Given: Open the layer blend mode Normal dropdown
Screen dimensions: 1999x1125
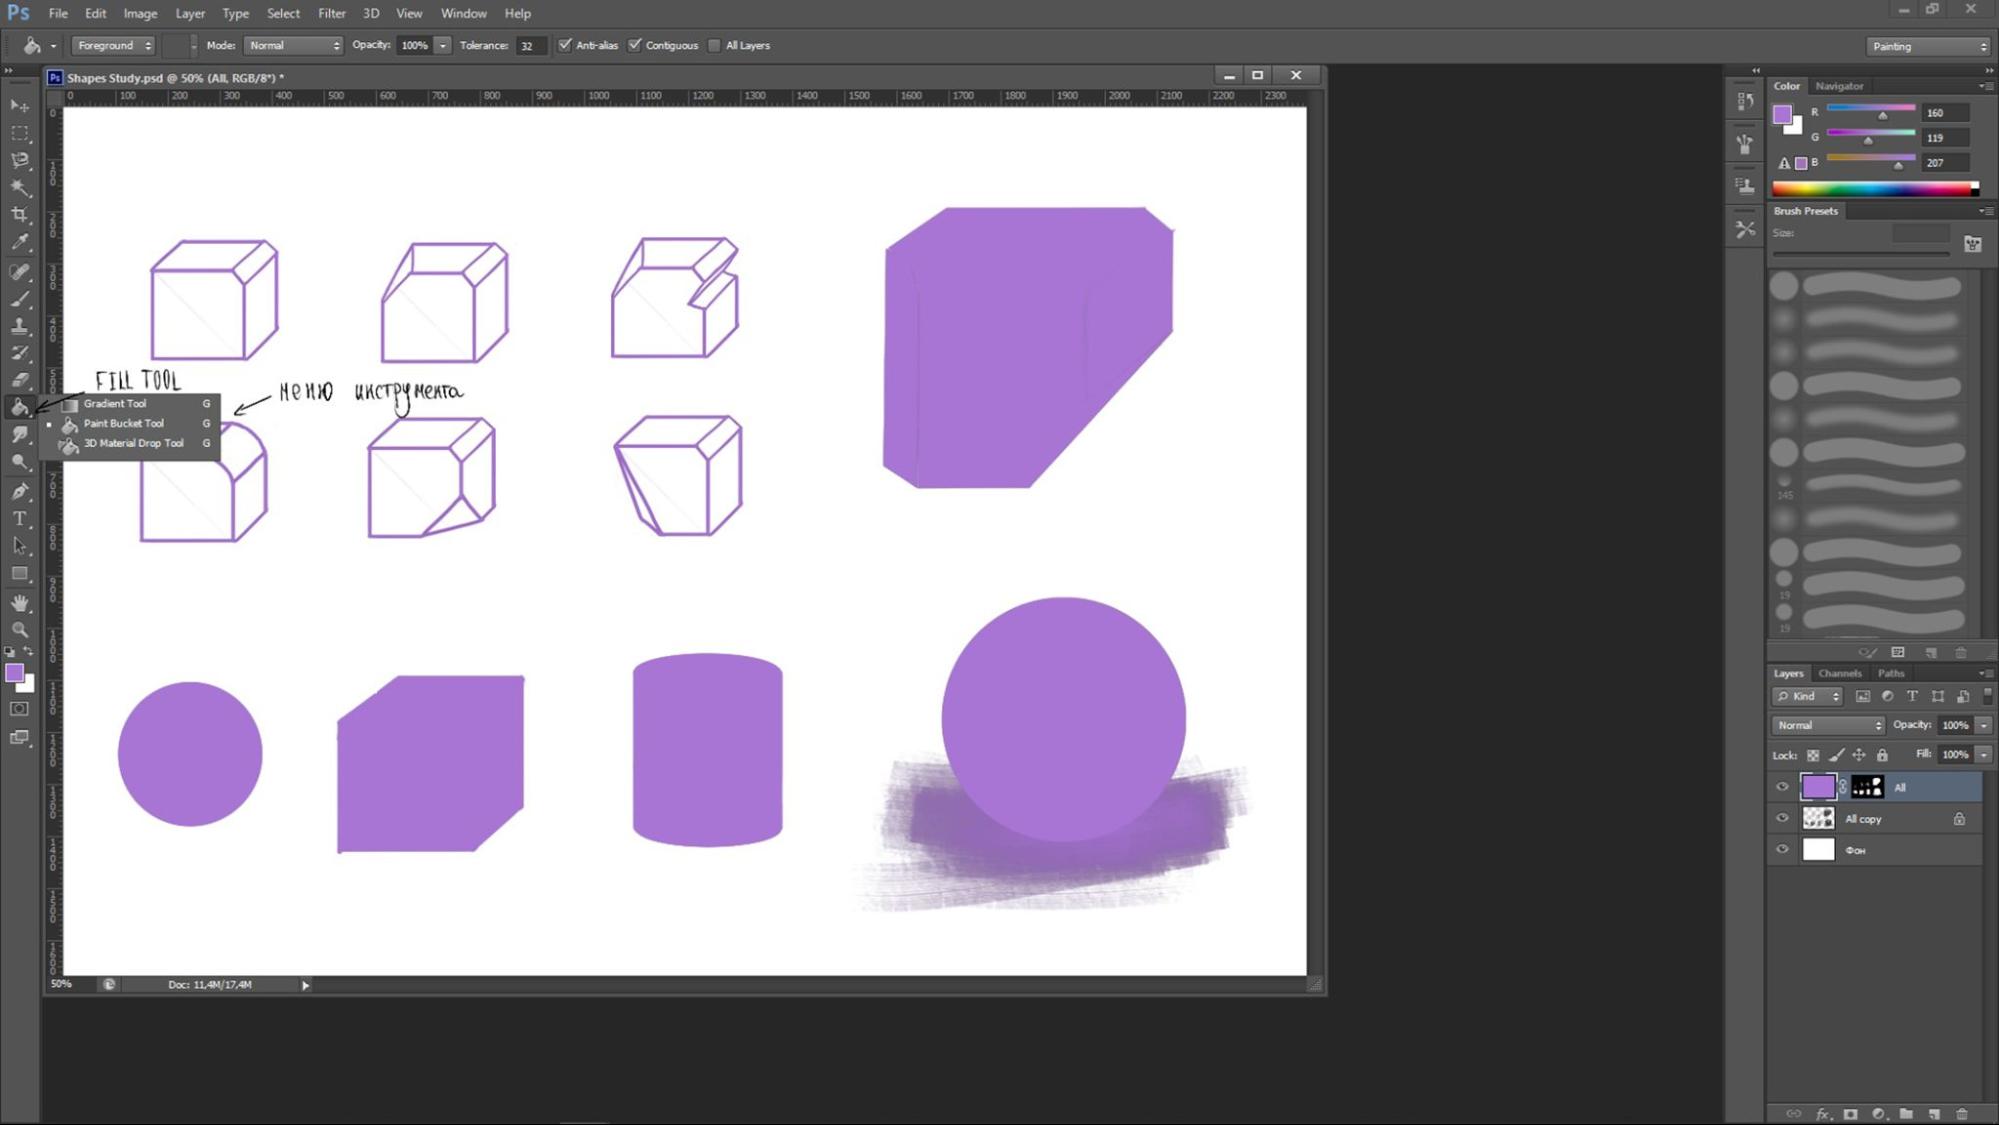Looking at the screenshot, I should coord(1828,725).
